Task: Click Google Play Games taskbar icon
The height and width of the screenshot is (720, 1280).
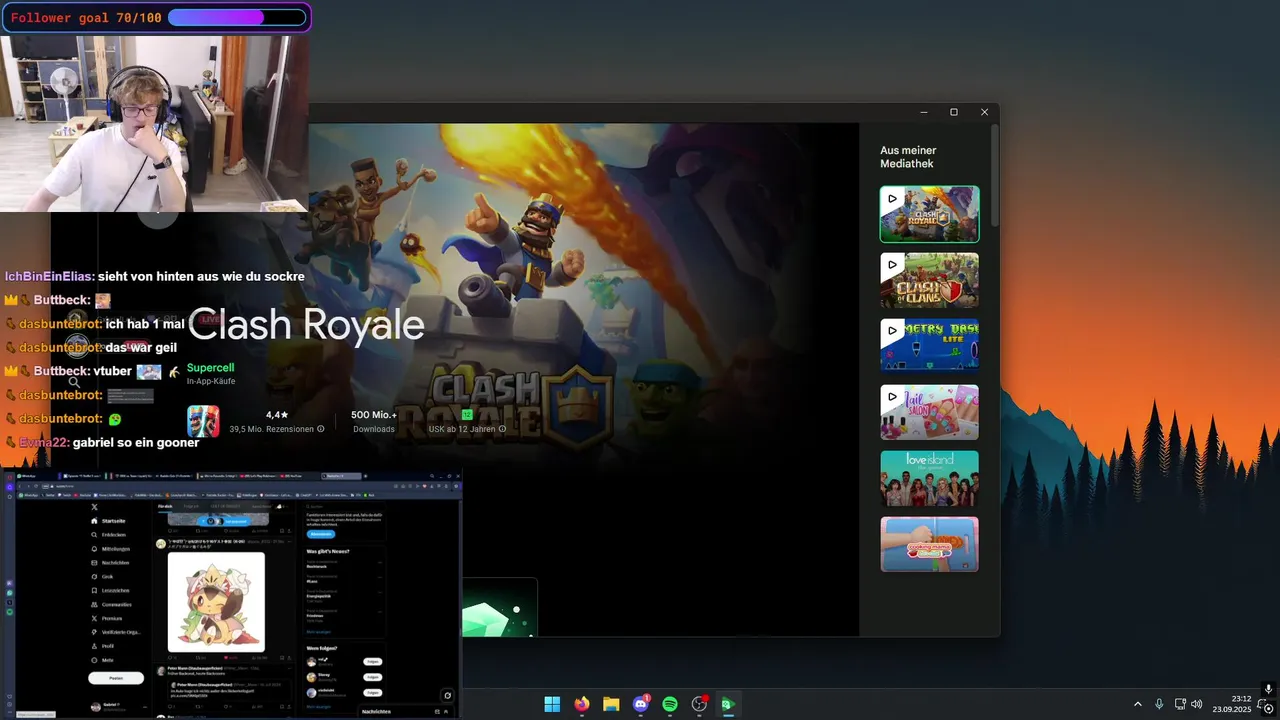Action: point(728,704)
